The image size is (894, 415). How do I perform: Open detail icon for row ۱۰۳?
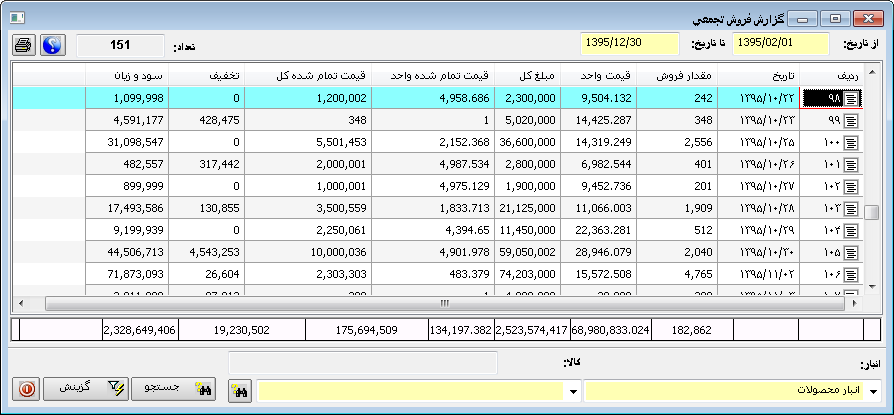click(x=851, y=209)
